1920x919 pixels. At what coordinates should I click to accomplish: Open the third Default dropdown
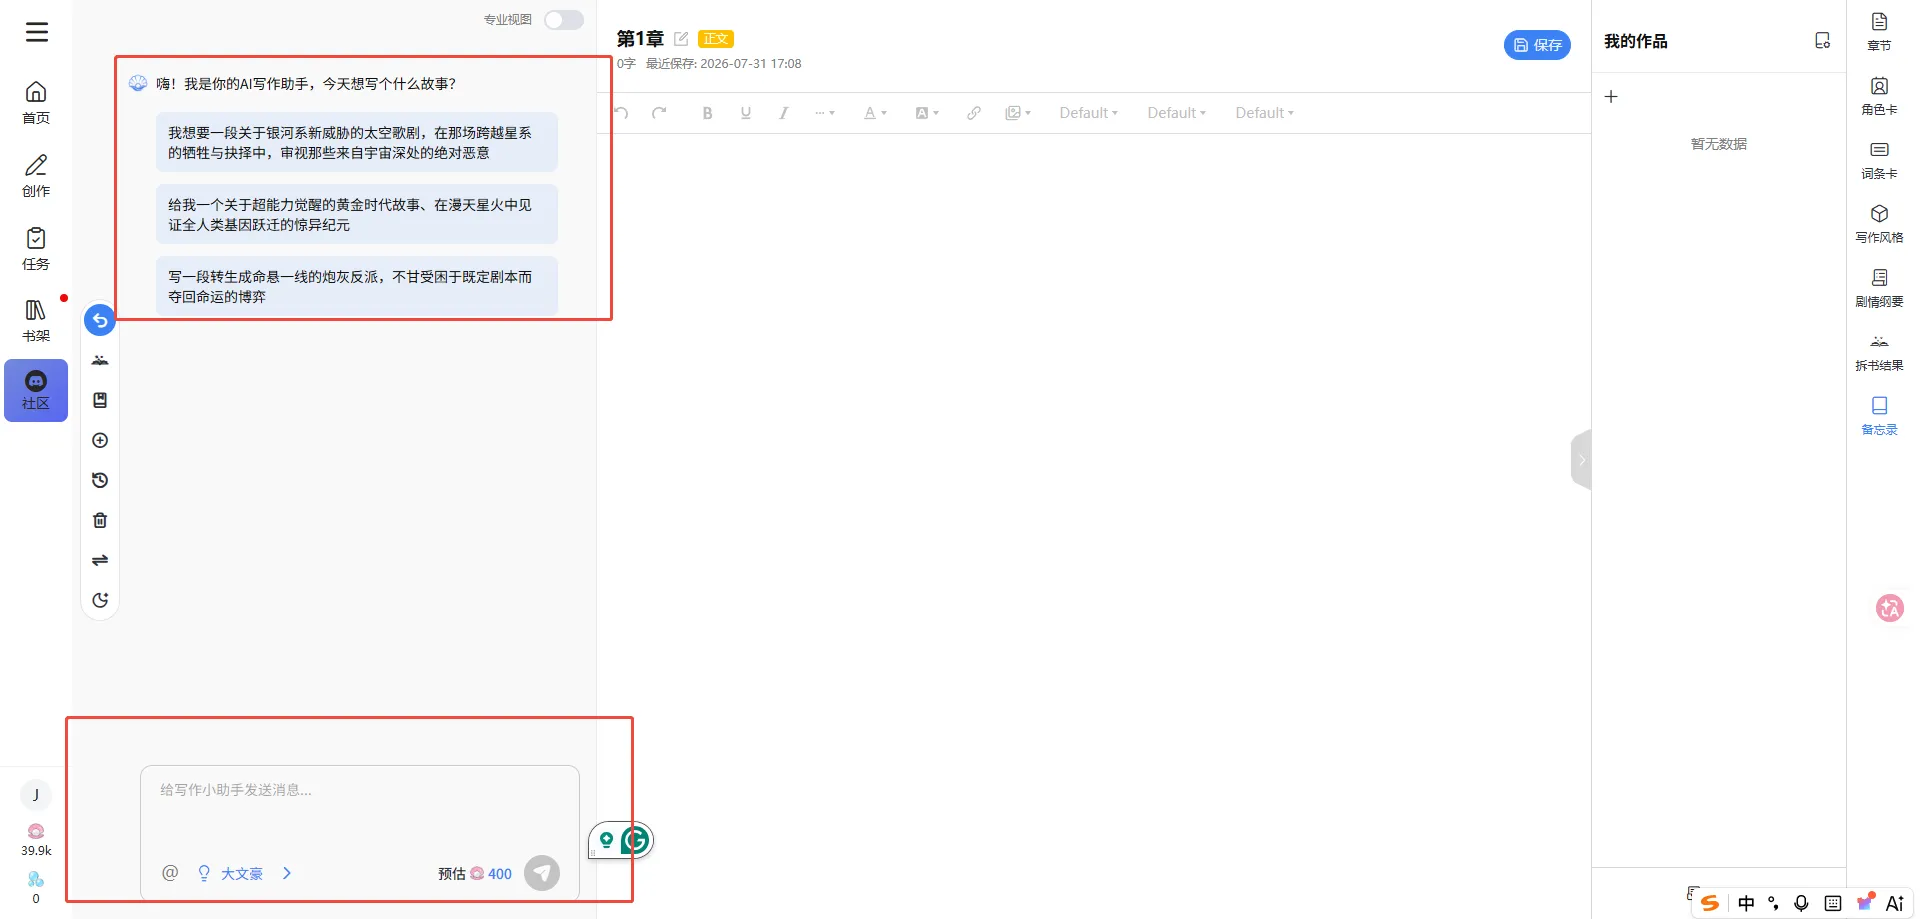click(x=1265, y=113)
